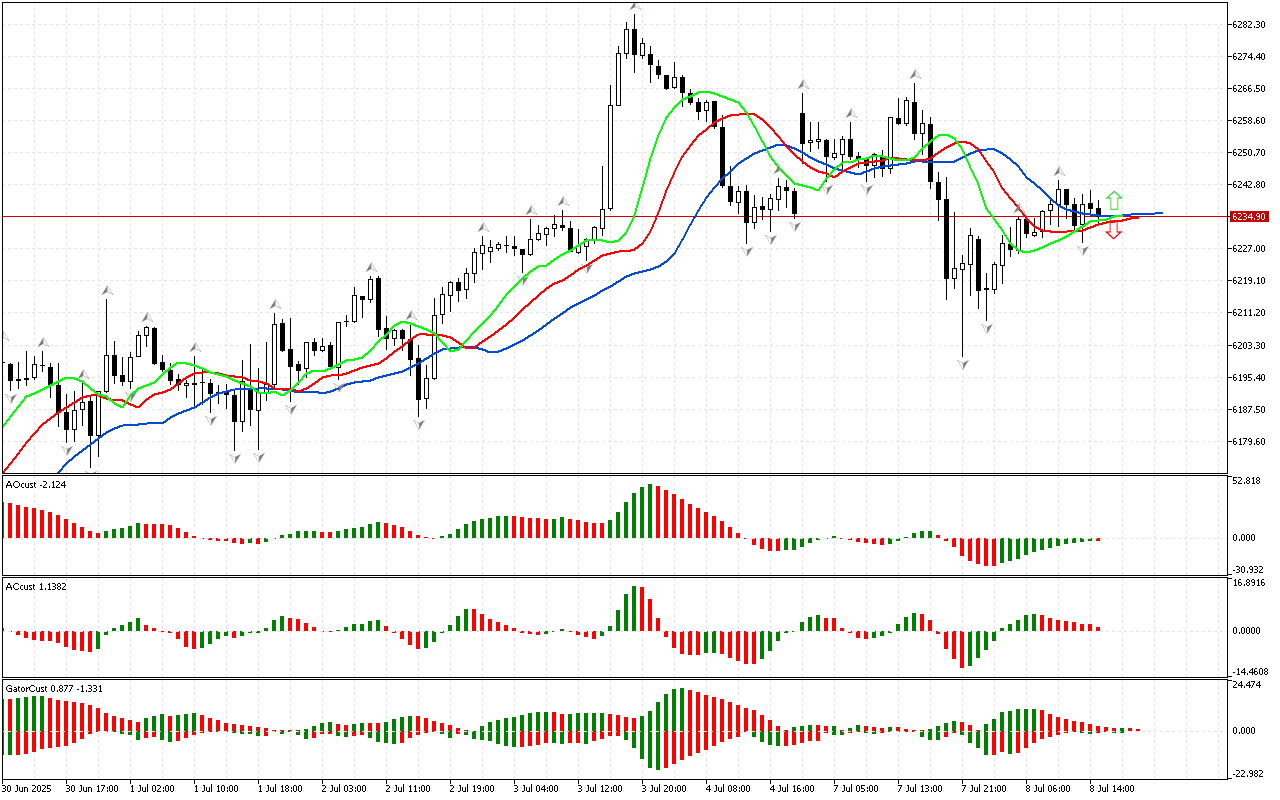Click the tallest green bar in ACcust histogram

coord(636,608)
